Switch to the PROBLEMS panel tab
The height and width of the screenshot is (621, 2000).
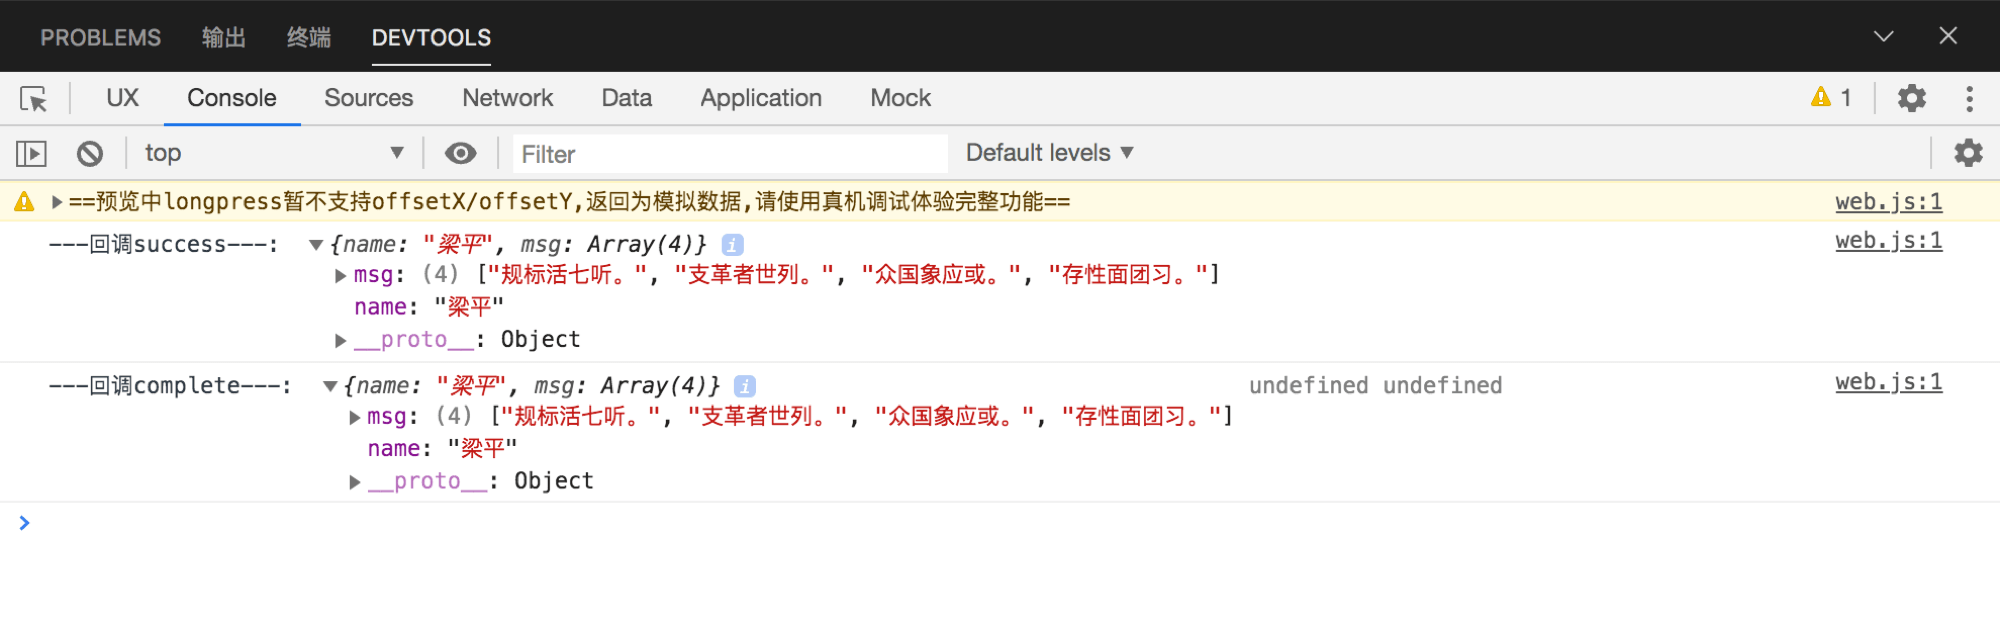pyautogui.click(x=100, y=38)
